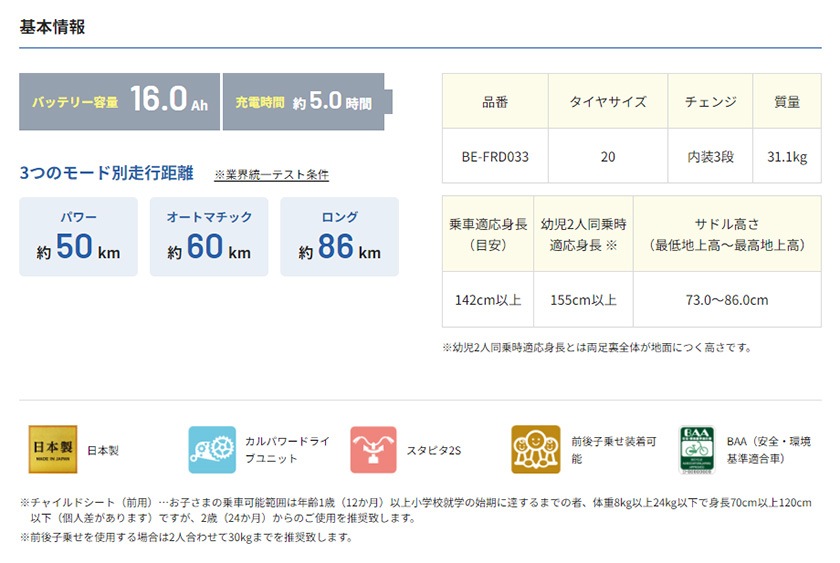
Task: Click the カルパワードライブユニット gear icon
Action: click(x=212, y=450)
